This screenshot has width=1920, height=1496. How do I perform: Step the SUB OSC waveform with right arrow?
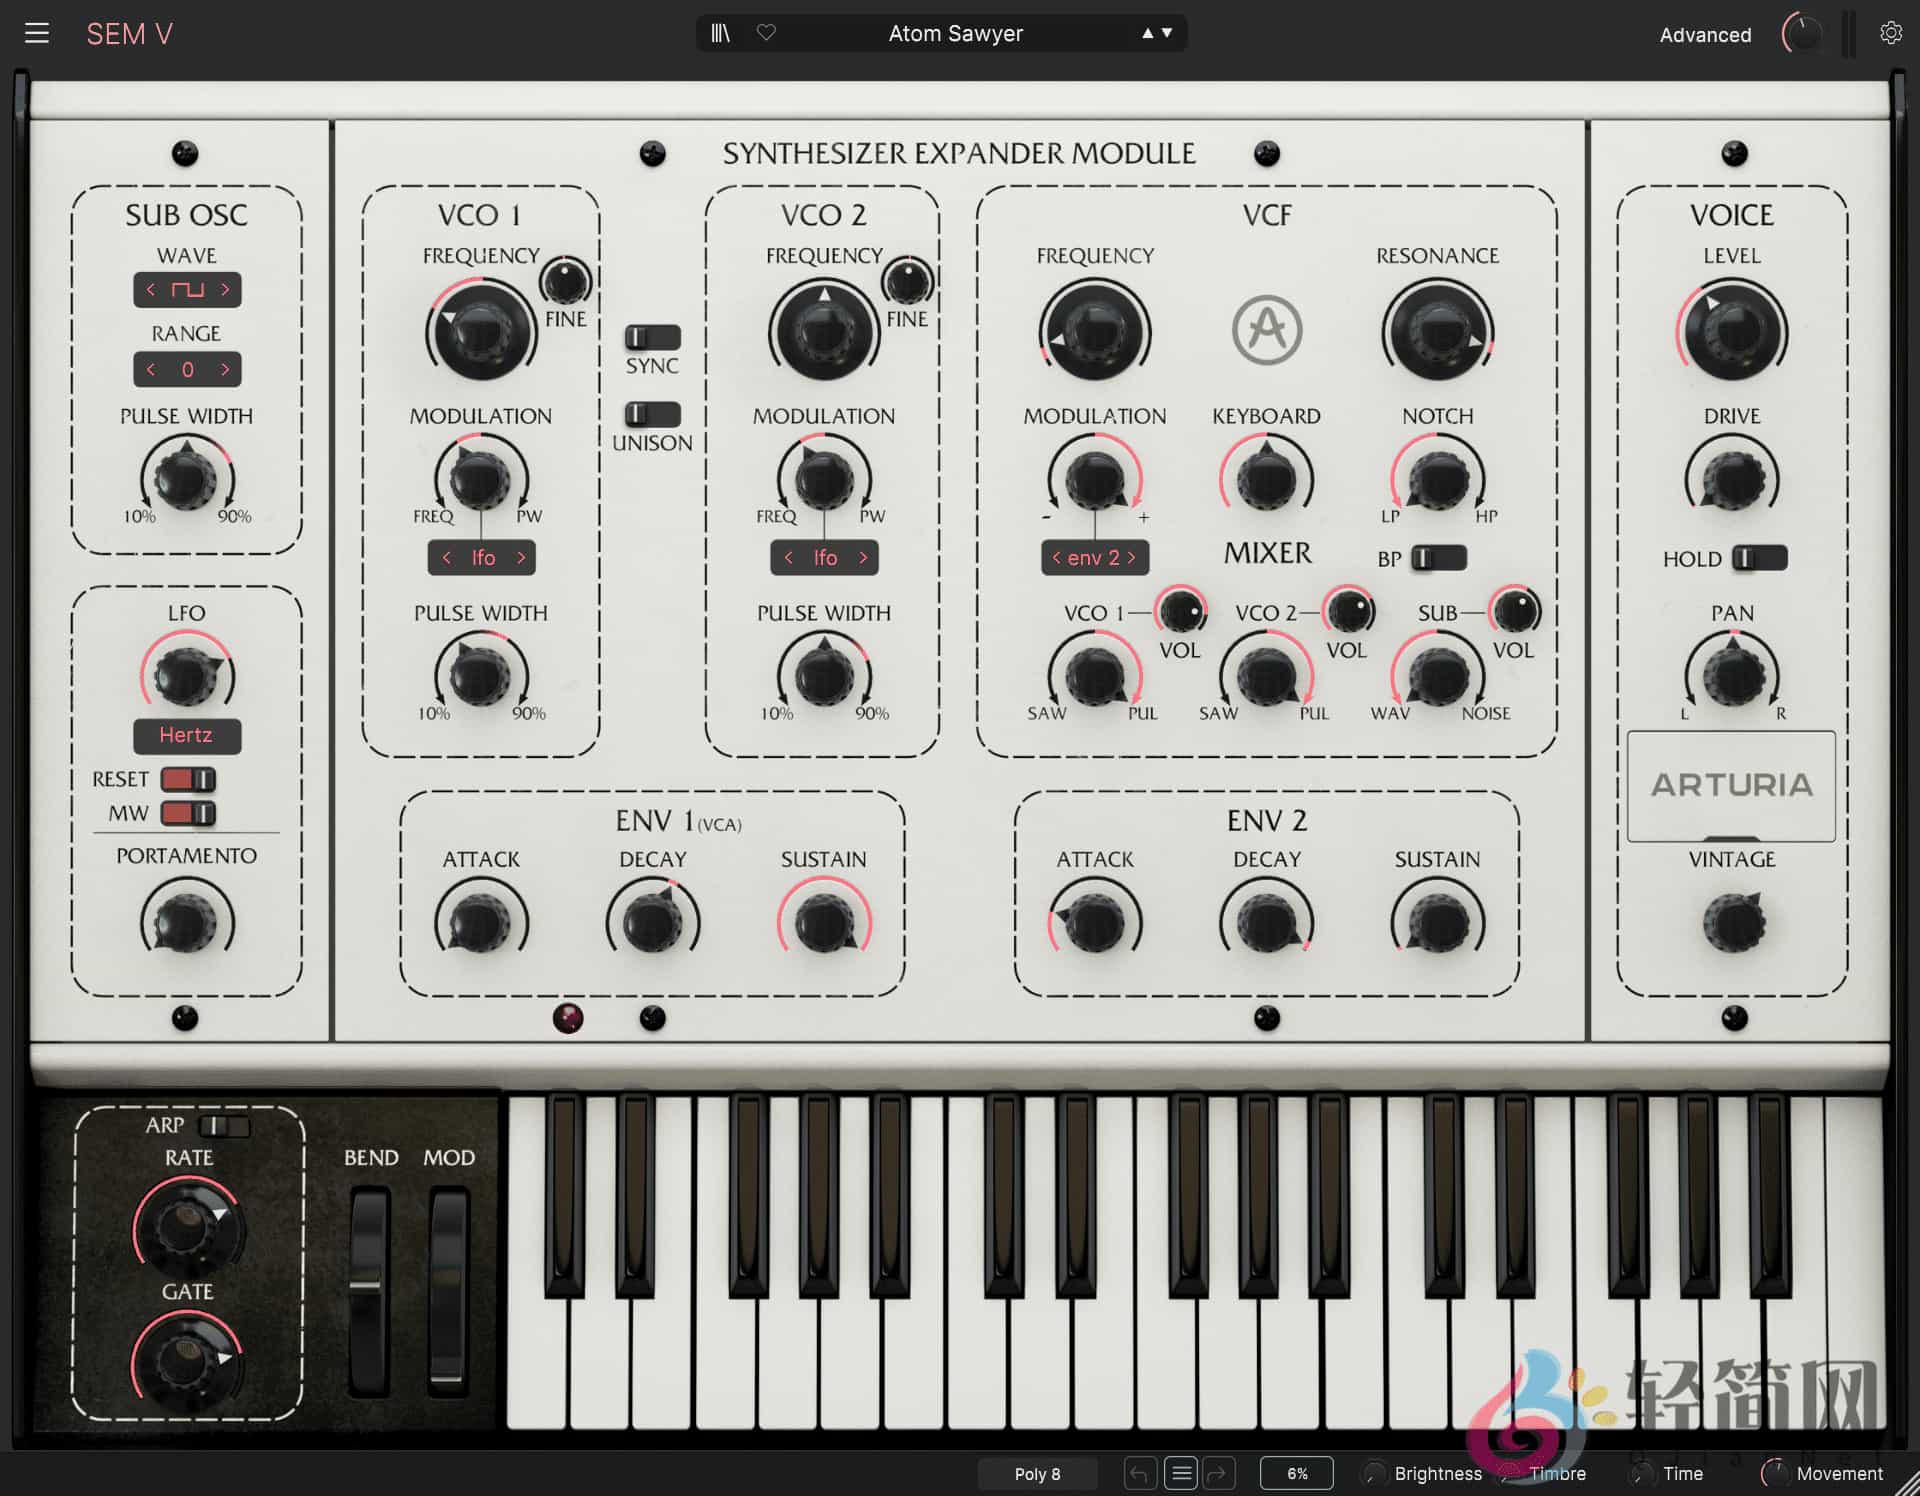click(x=227, y=290)
